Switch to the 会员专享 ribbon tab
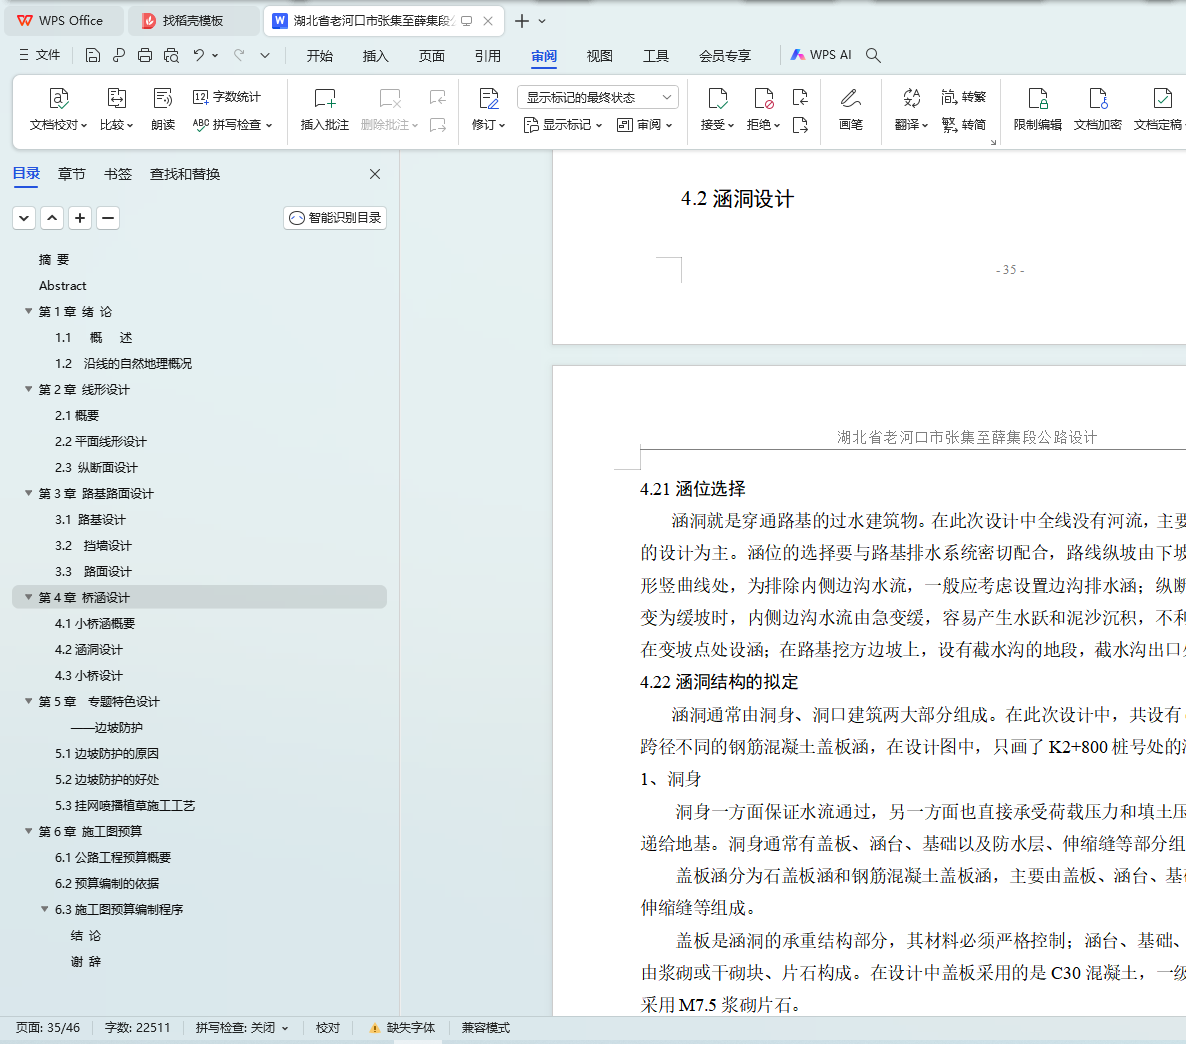 click(725, 56)
